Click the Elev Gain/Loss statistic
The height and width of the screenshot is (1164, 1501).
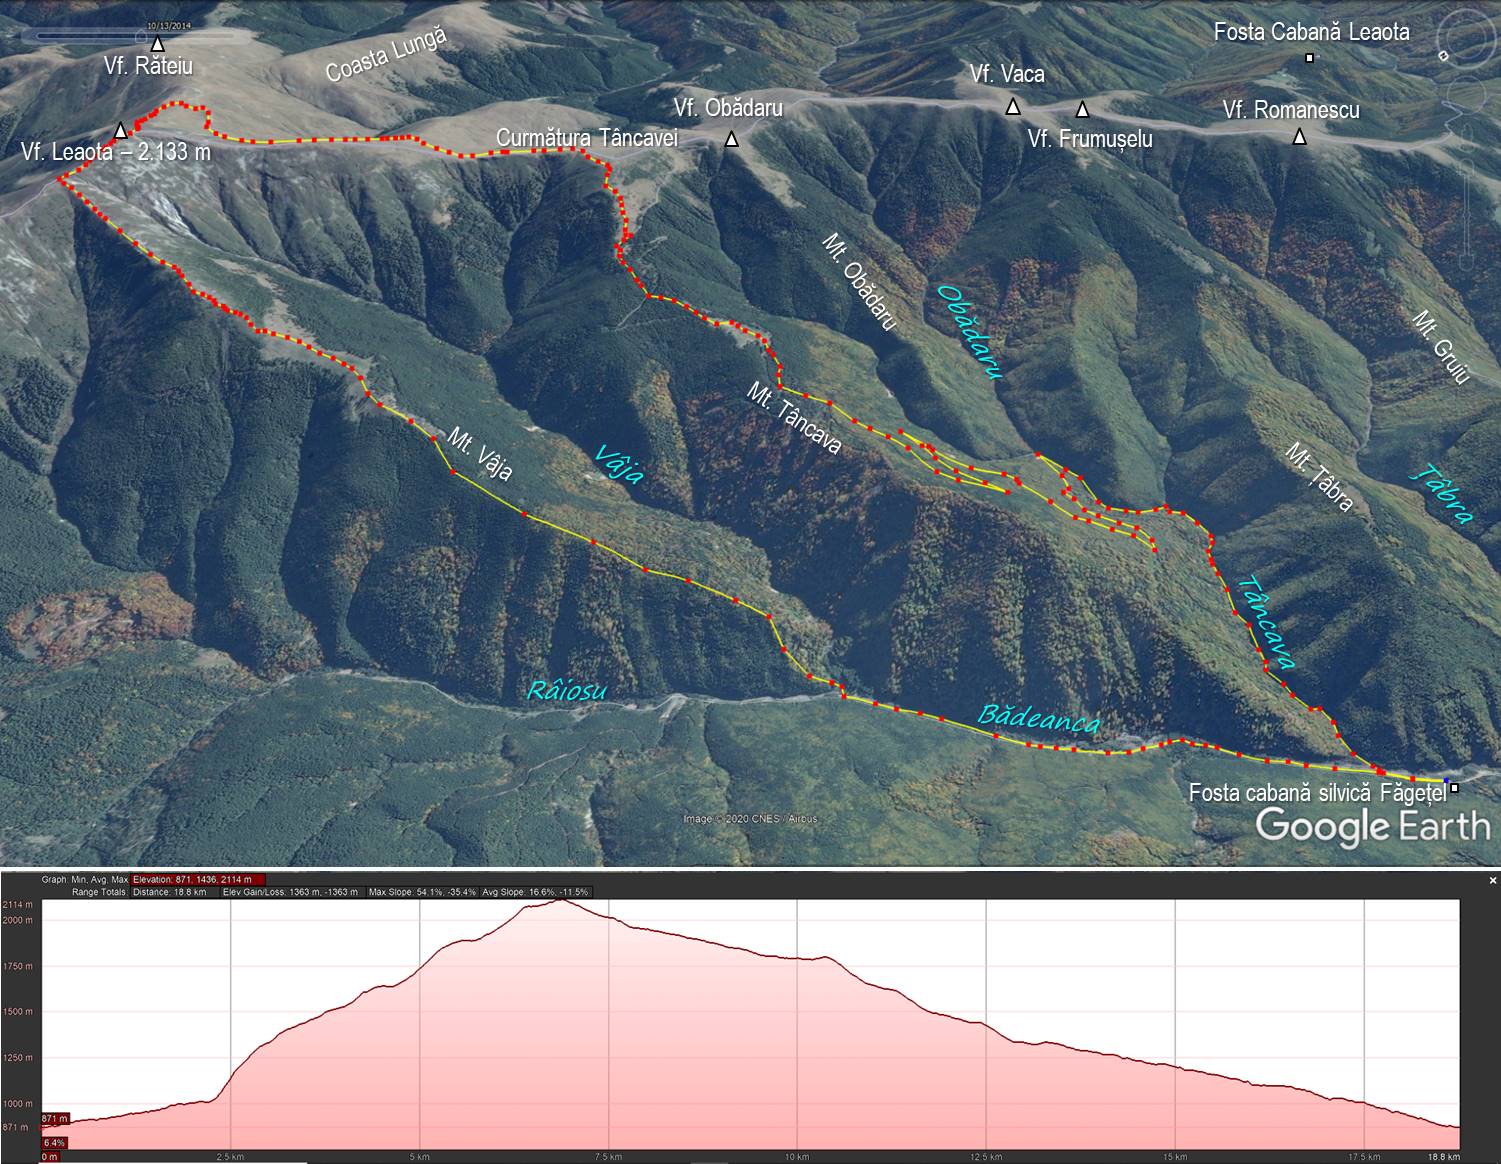[x=290, y=892]
